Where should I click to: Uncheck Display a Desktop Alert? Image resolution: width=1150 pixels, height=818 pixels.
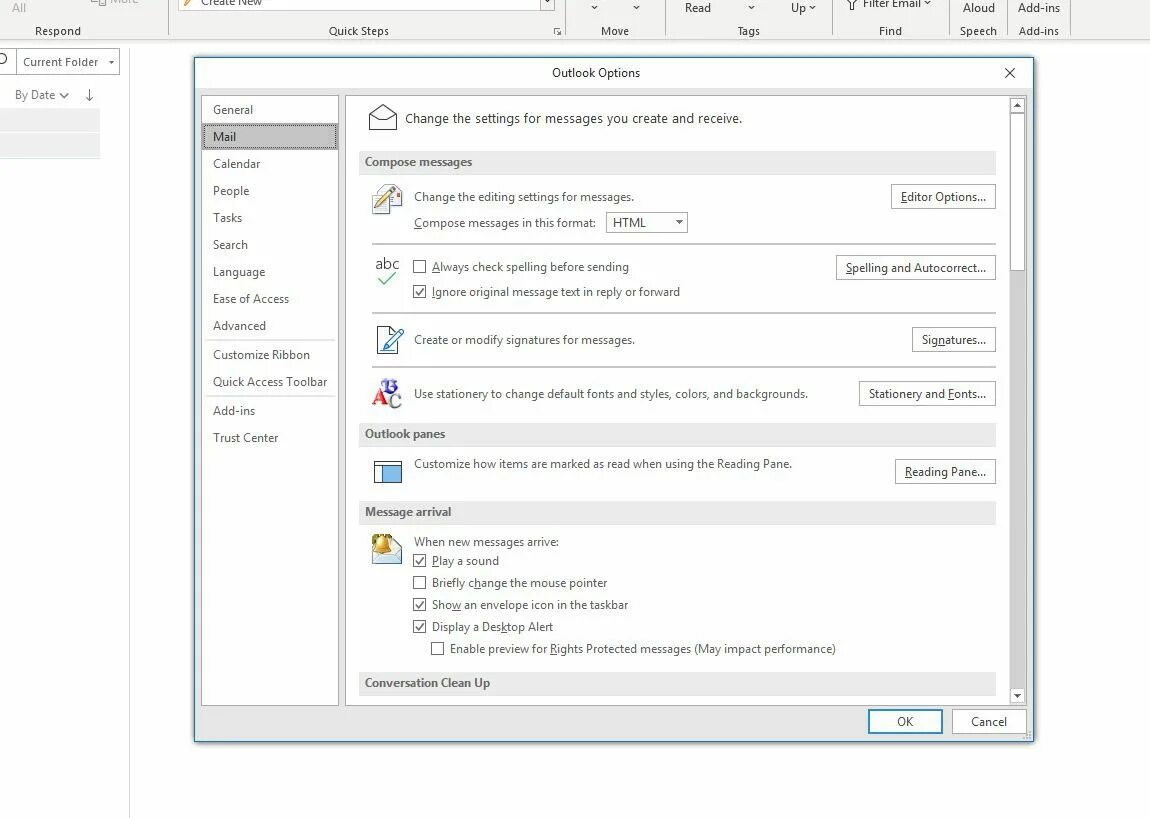[x=420, y=627]
